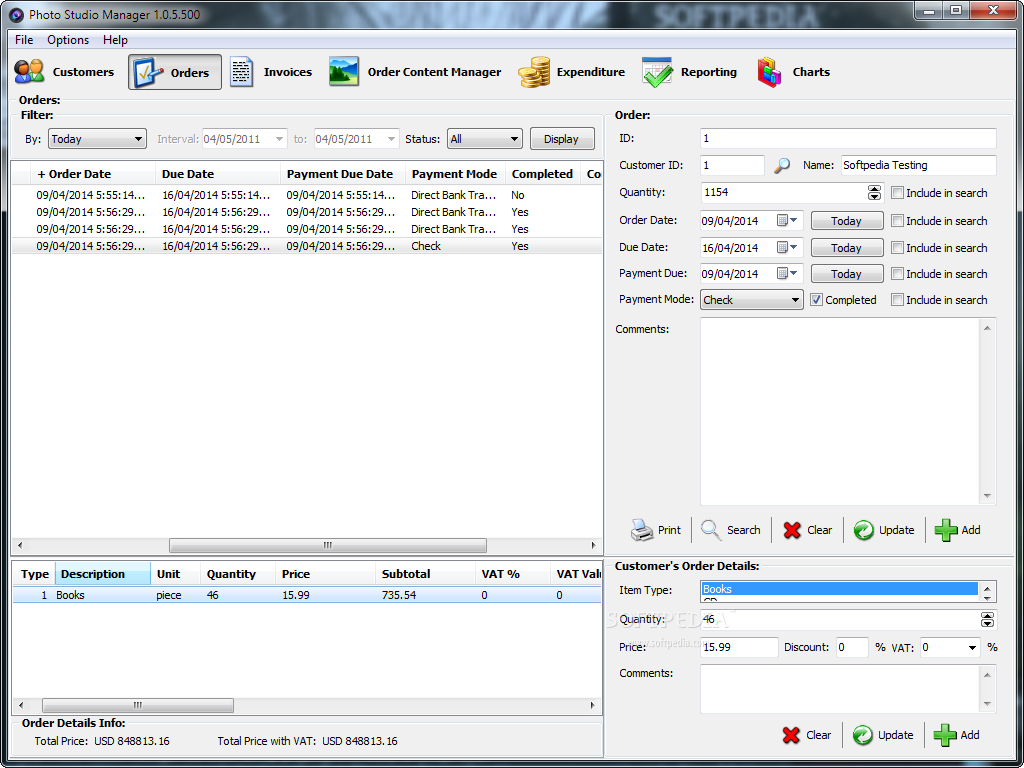Click the item Price field showing 15.99
The height and width of the screenshot is (768, 1024).
tap(739, 647)
